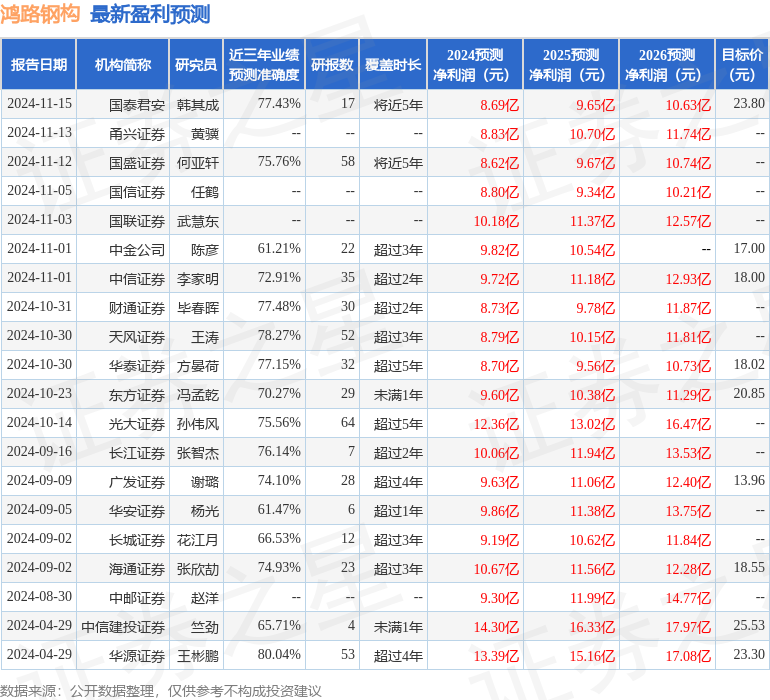Click accuracy value 78.27%
The width and height of the screenshot is (770, 700).
279,335
